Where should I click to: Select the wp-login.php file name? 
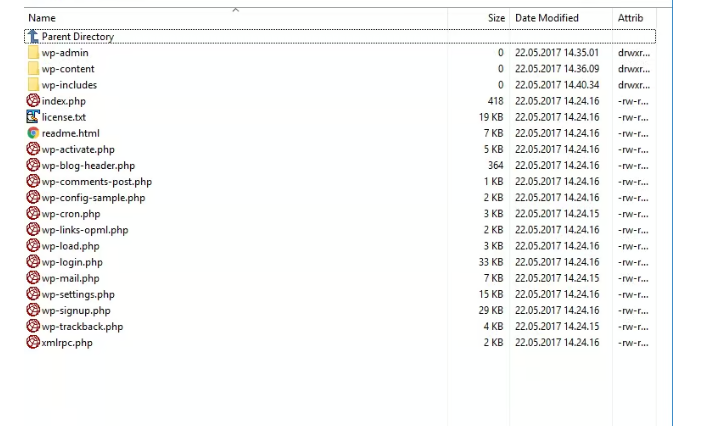72,263
